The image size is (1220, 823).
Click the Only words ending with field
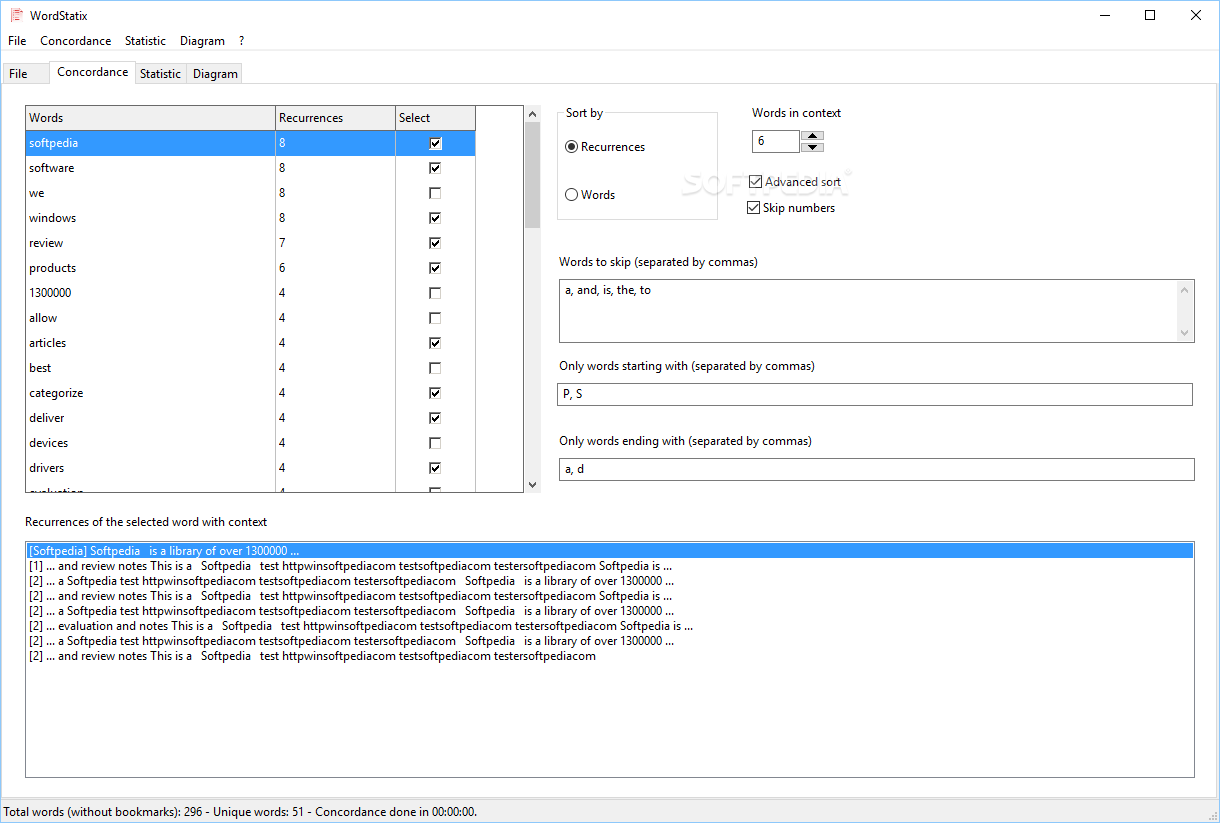(x=875, y=469)
